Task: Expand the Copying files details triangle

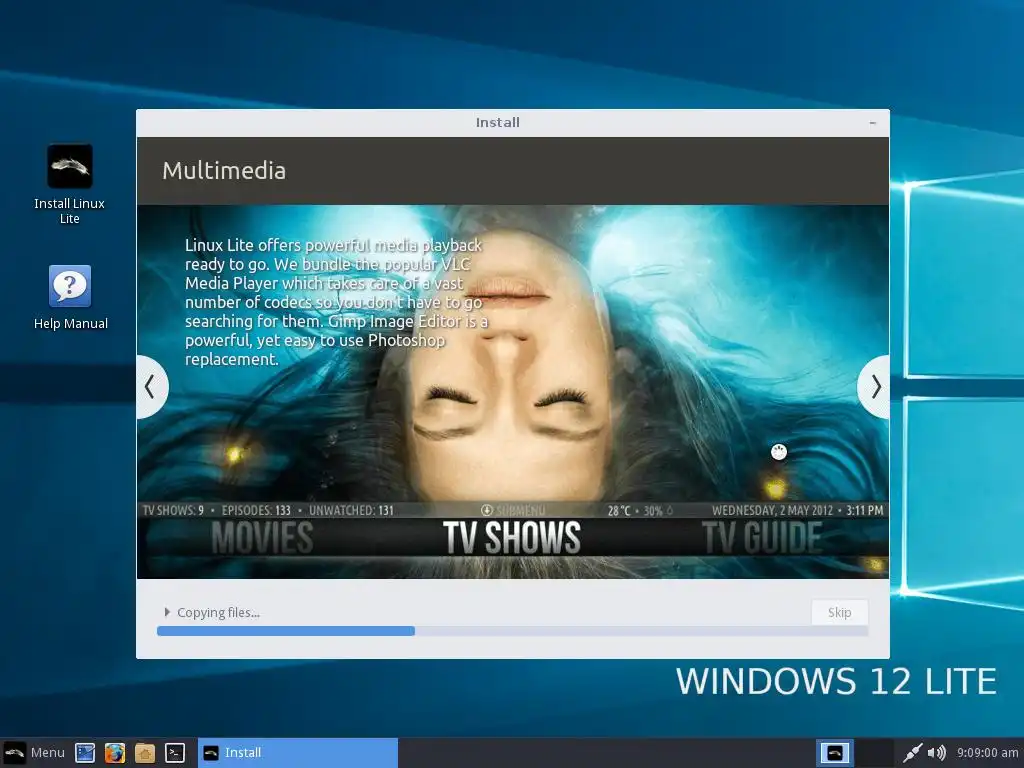Action: (167, 612)
